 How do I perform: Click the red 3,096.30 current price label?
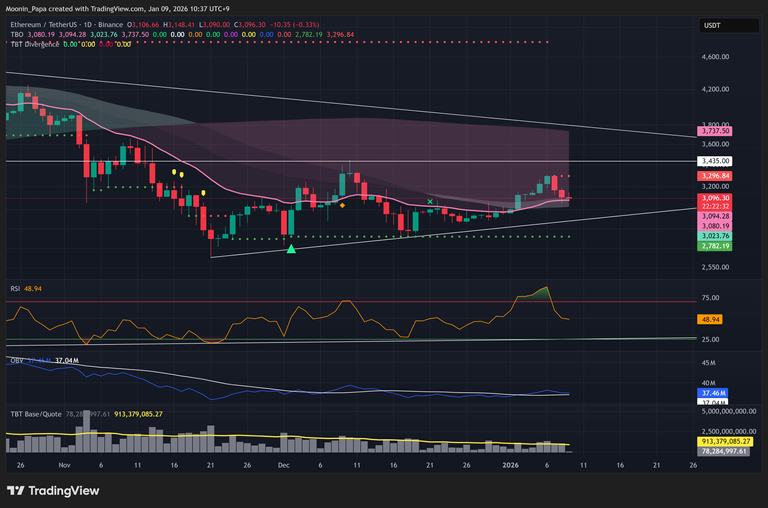(x=717, y=198)
